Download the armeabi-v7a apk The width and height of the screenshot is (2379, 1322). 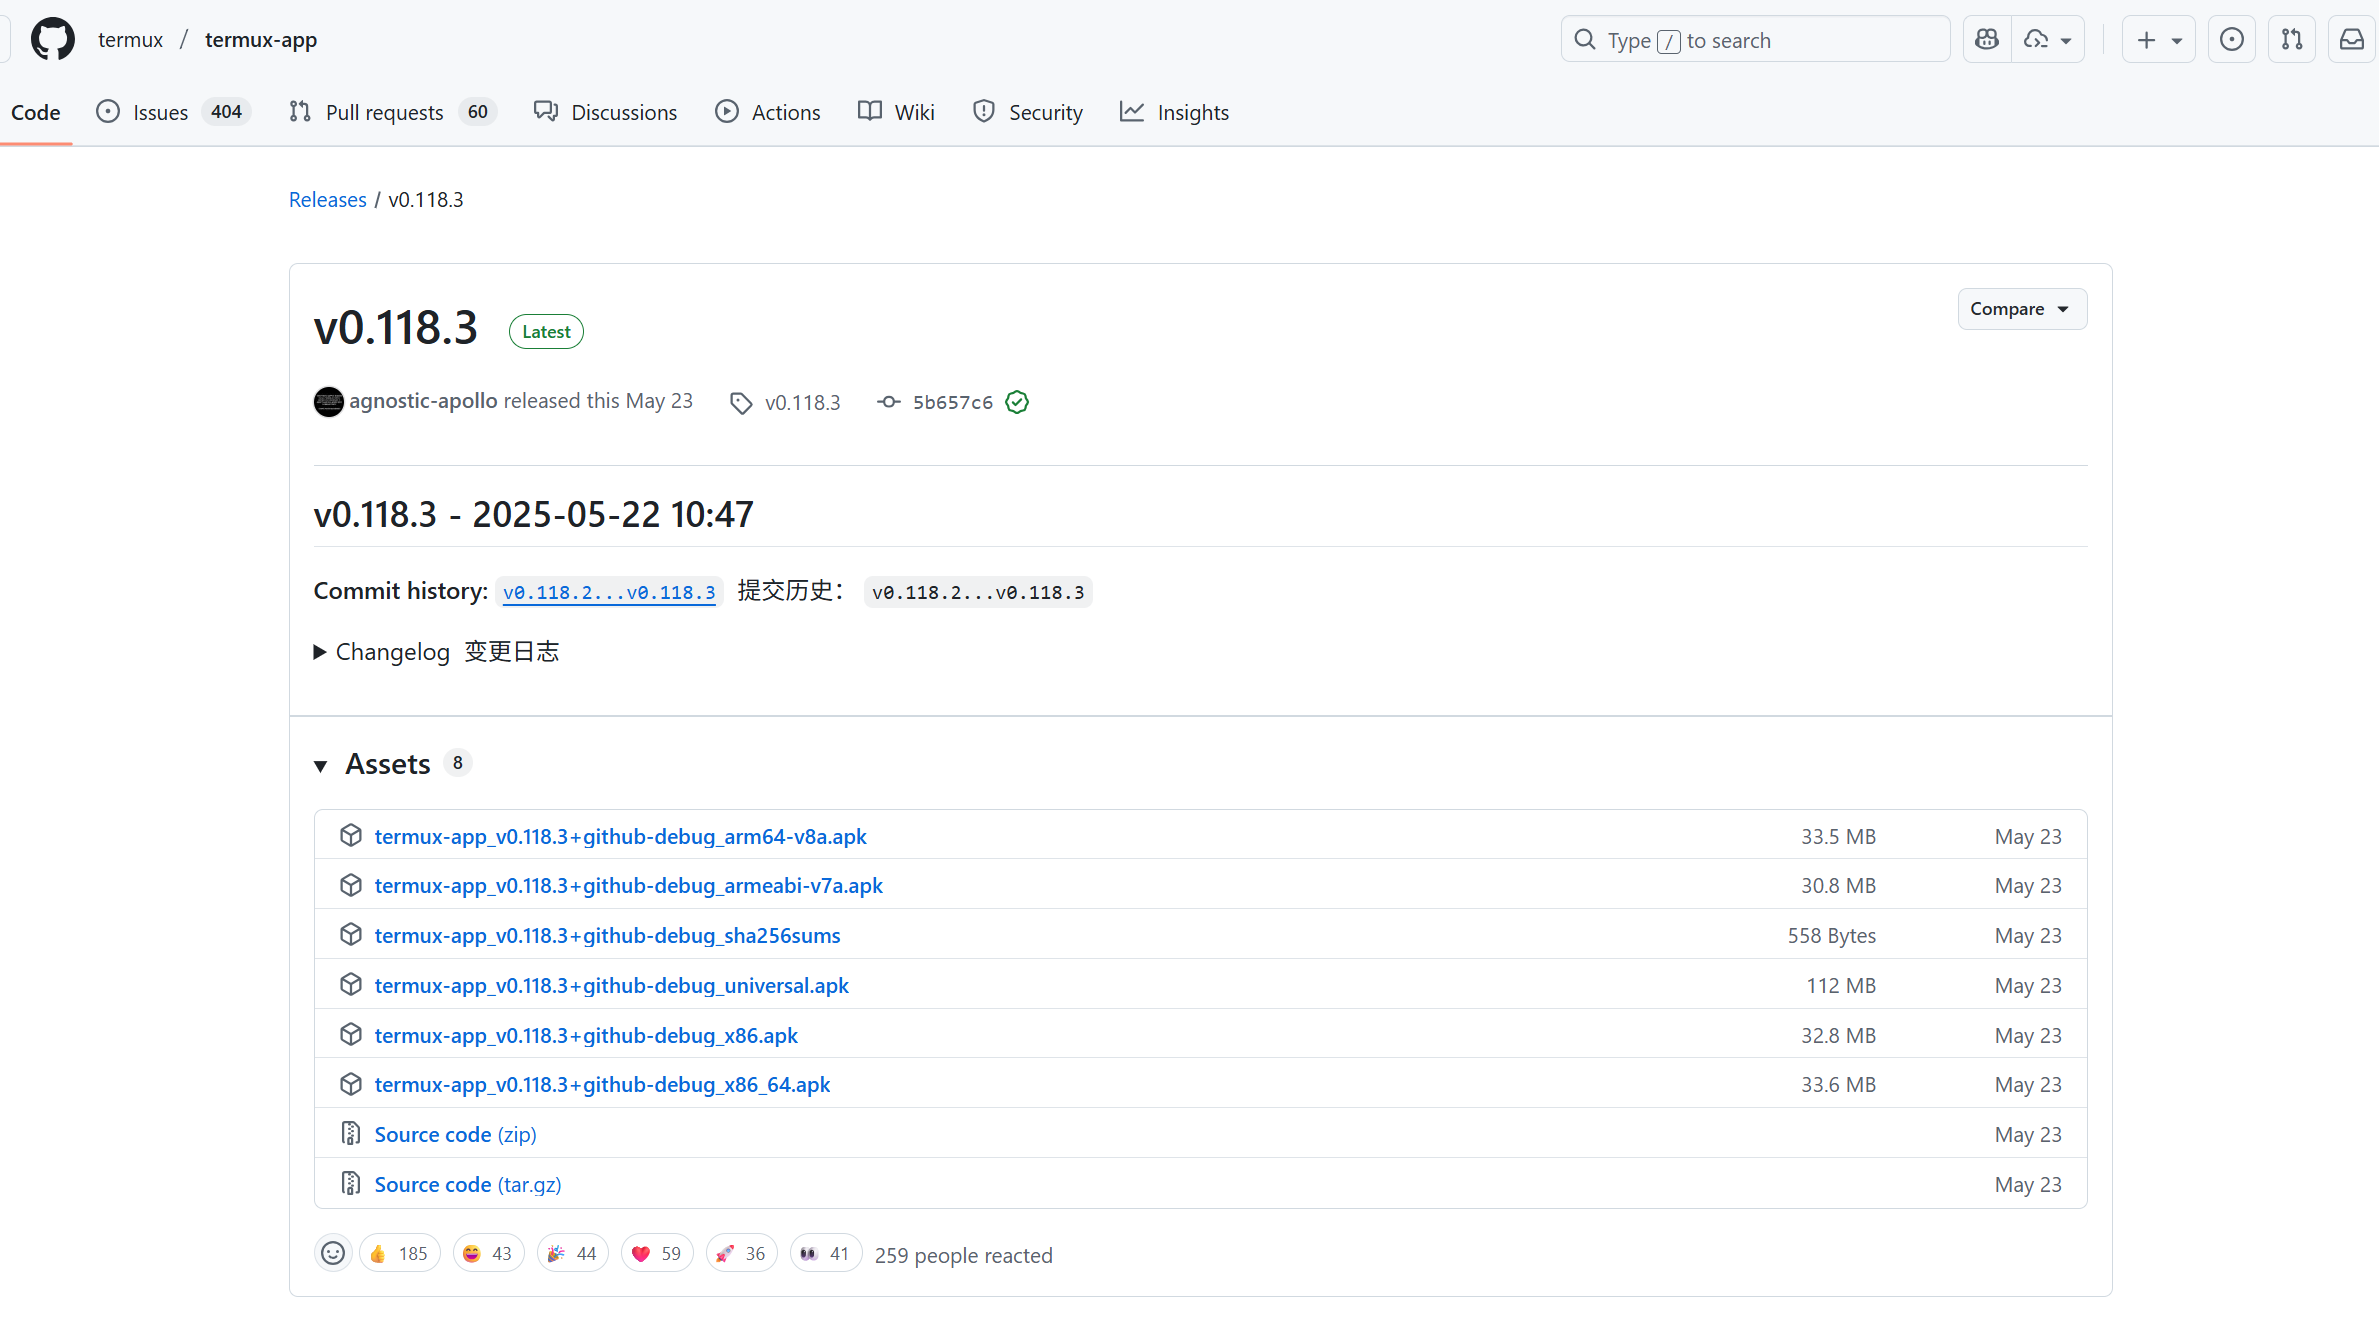[629, 886]
